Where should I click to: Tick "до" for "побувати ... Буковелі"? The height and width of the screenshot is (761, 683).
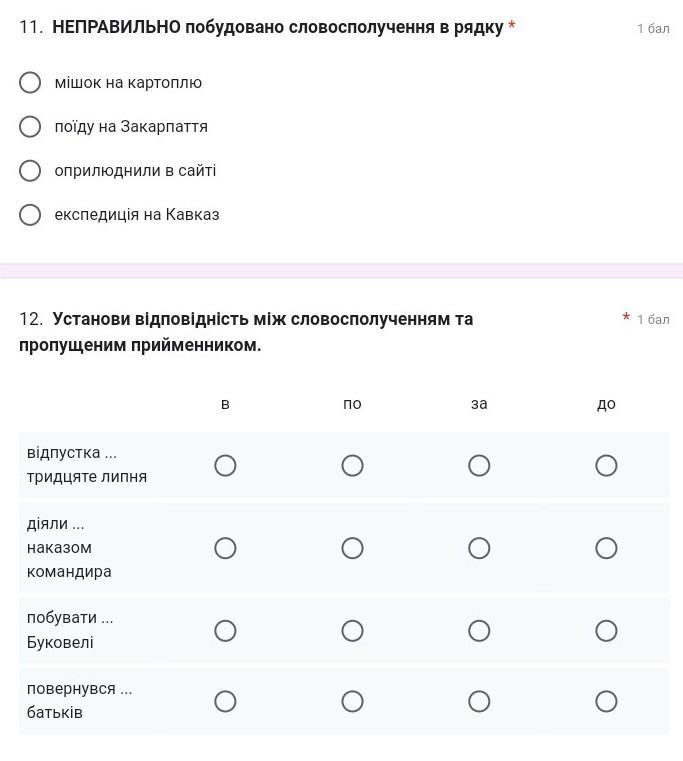[x=606, y=630]
